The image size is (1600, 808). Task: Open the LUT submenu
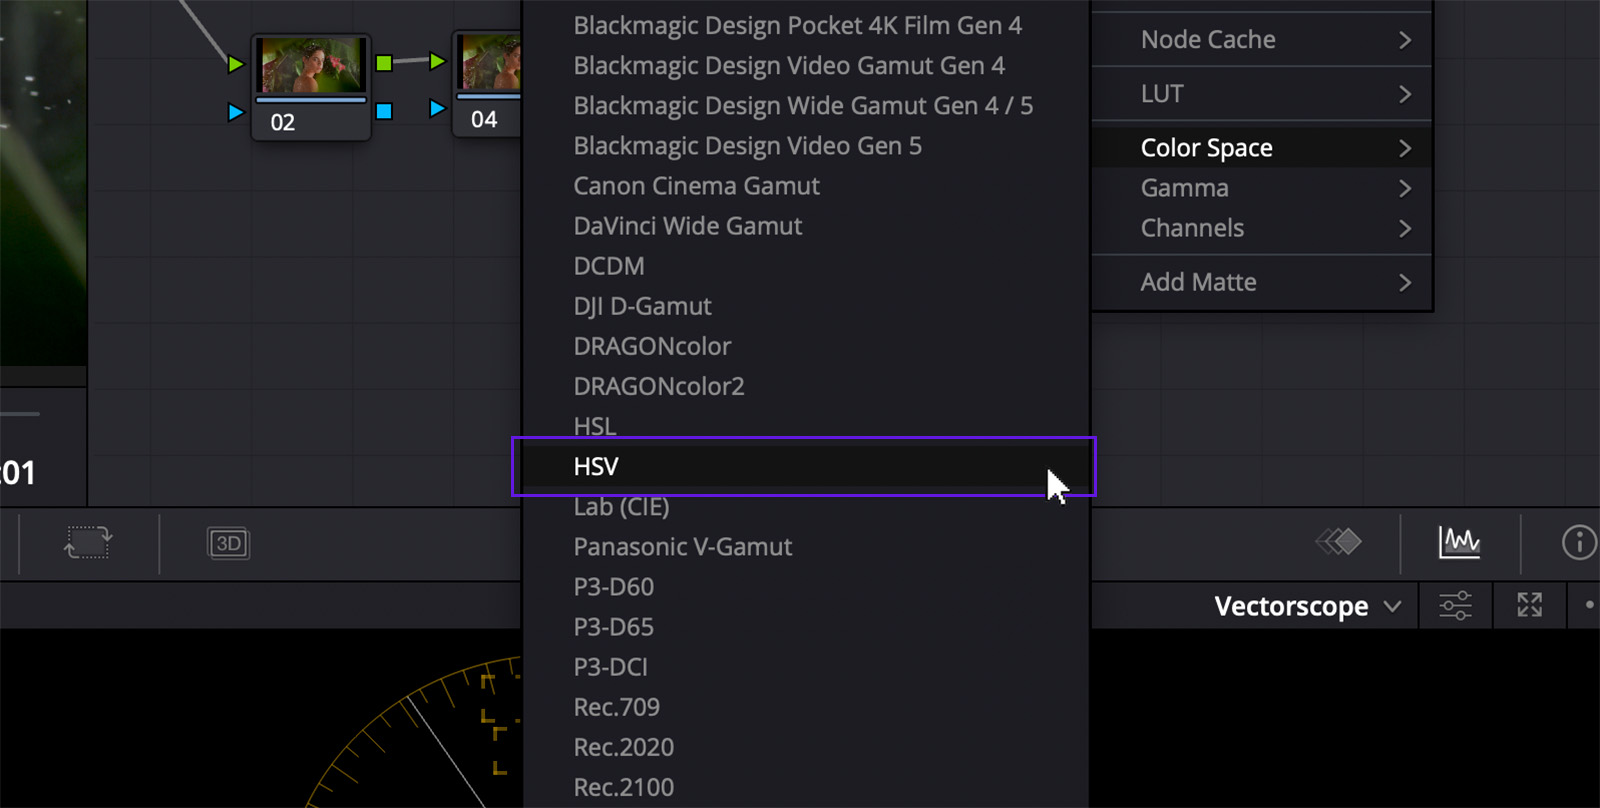coord(1262,94)
